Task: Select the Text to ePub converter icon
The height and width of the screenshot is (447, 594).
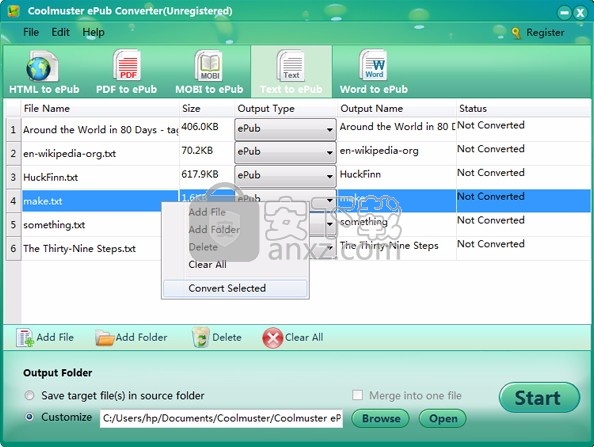Action: (291, 66)
